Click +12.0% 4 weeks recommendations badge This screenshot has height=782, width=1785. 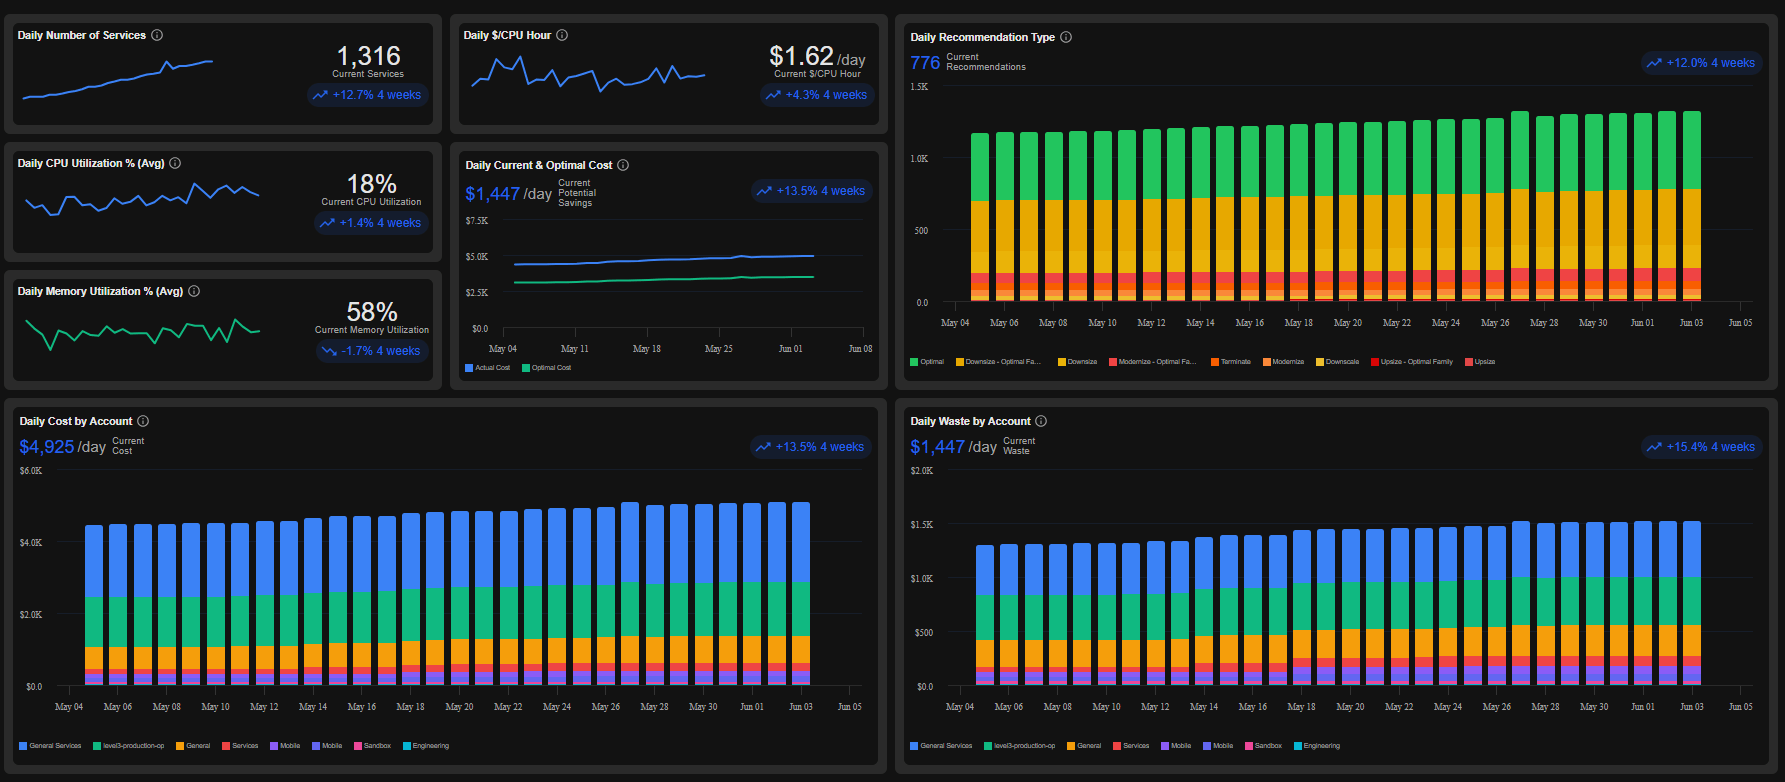pyautogui.click(x=1701, y=63)
